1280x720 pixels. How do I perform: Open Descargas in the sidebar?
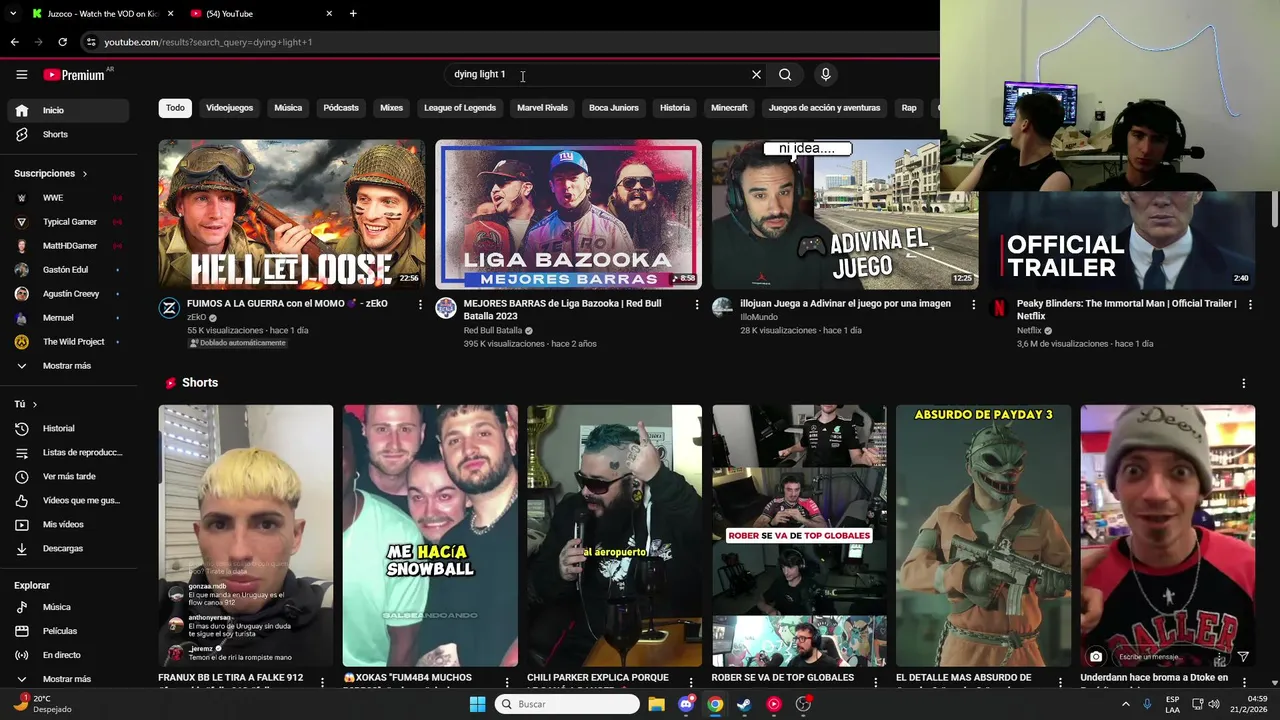(x=68, y=548)
